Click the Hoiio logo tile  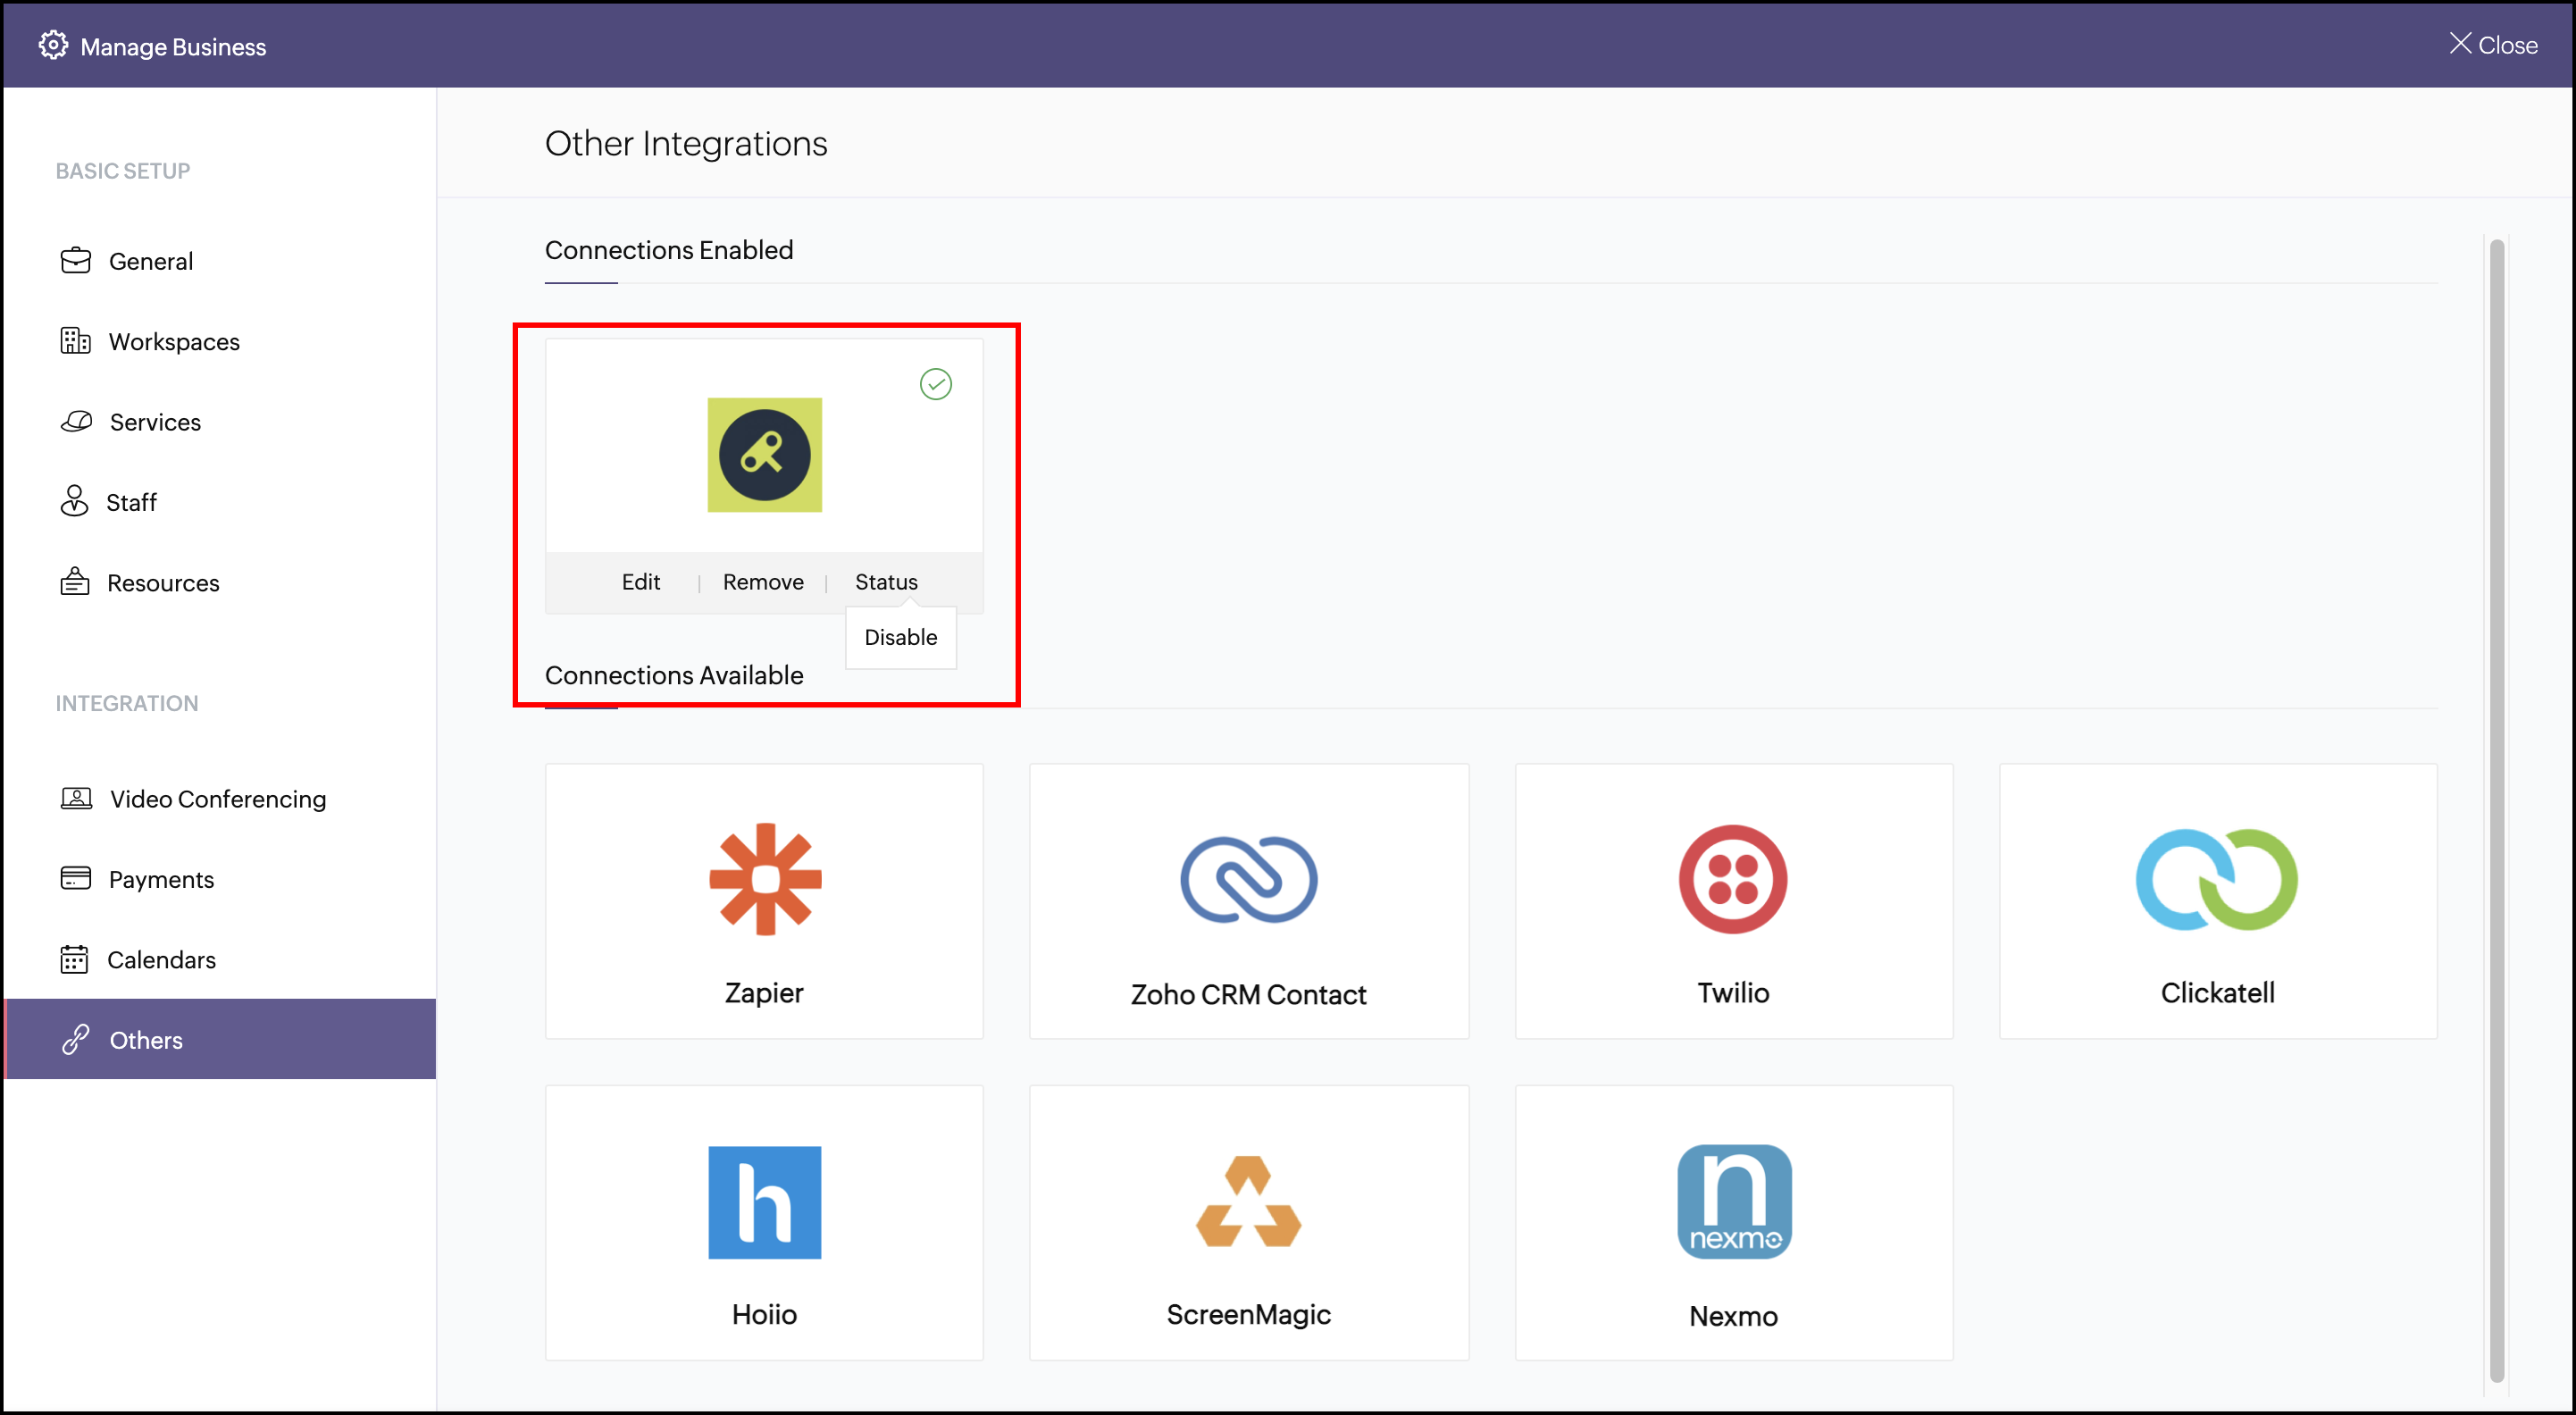pos(765,1202)
